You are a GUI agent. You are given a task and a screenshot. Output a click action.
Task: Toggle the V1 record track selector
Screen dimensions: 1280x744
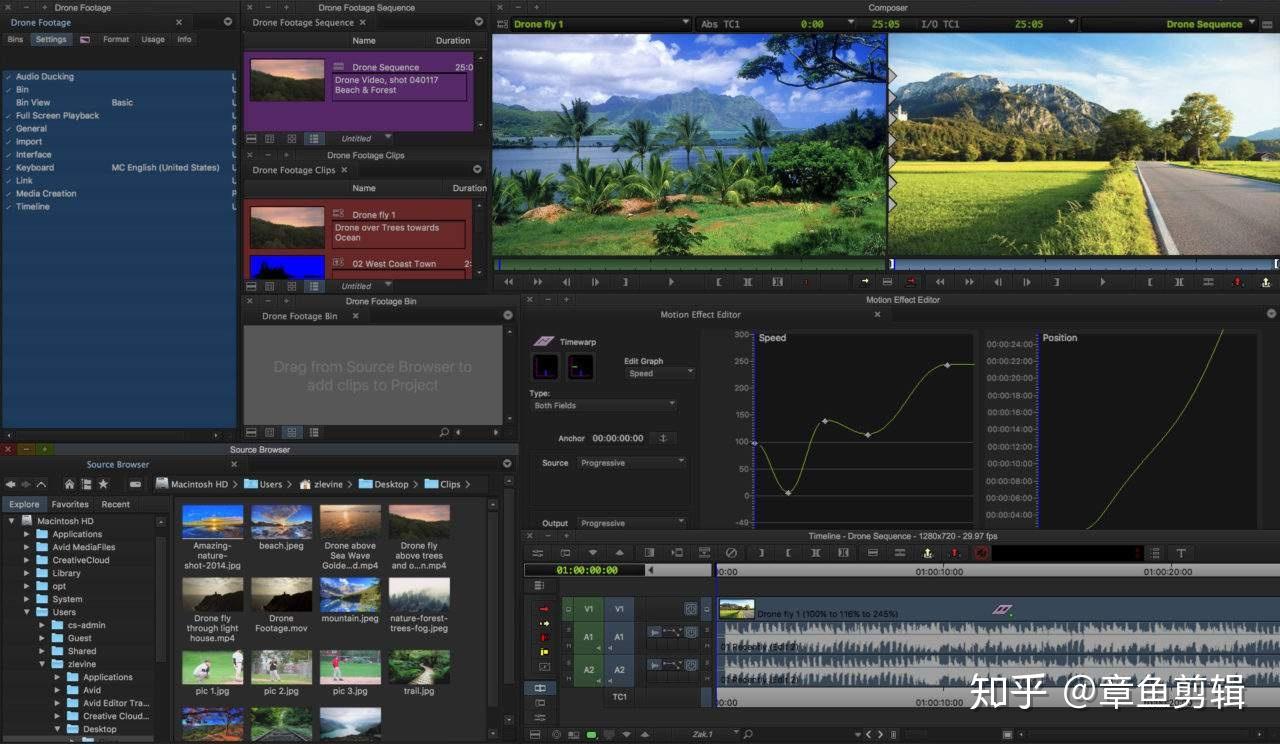click(x=618, y=609)
